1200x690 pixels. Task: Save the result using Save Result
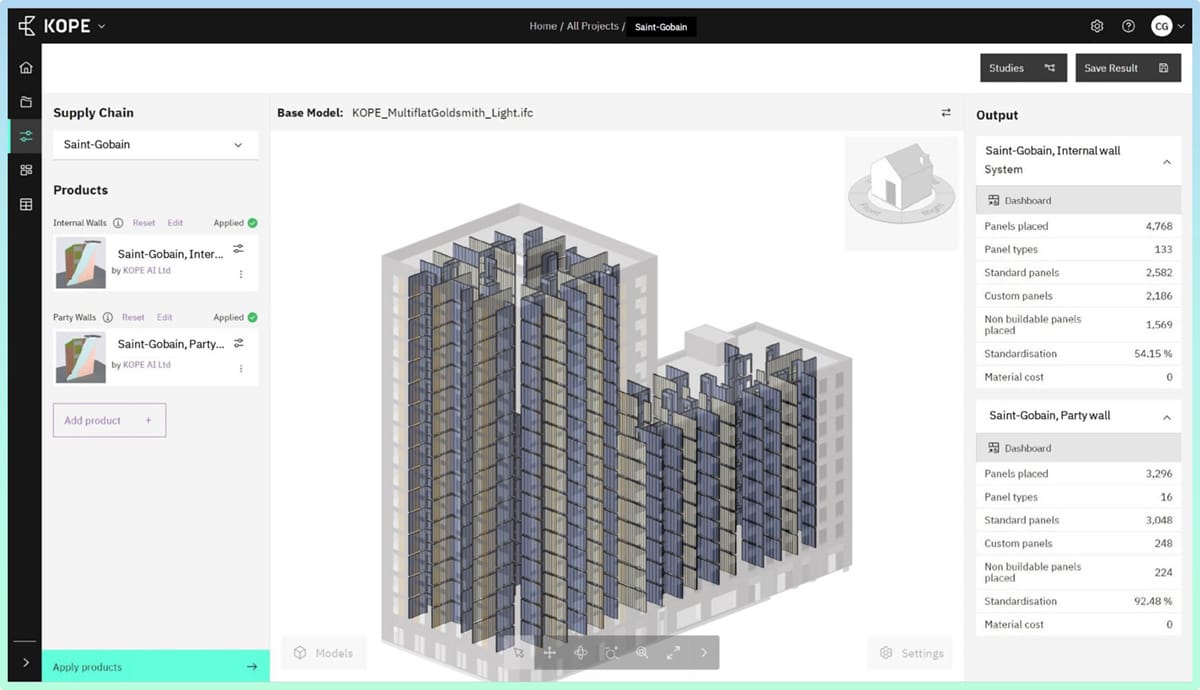(1128, 68)
